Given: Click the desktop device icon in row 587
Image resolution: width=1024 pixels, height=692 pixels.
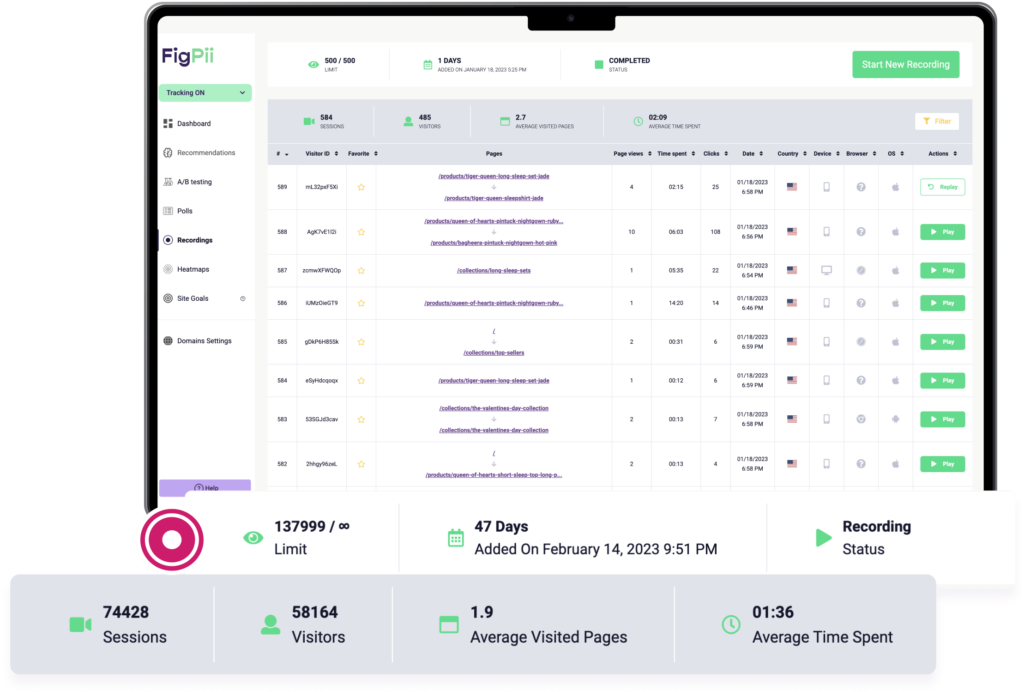Looking at the screenshot, I should [x=826, y=270].
